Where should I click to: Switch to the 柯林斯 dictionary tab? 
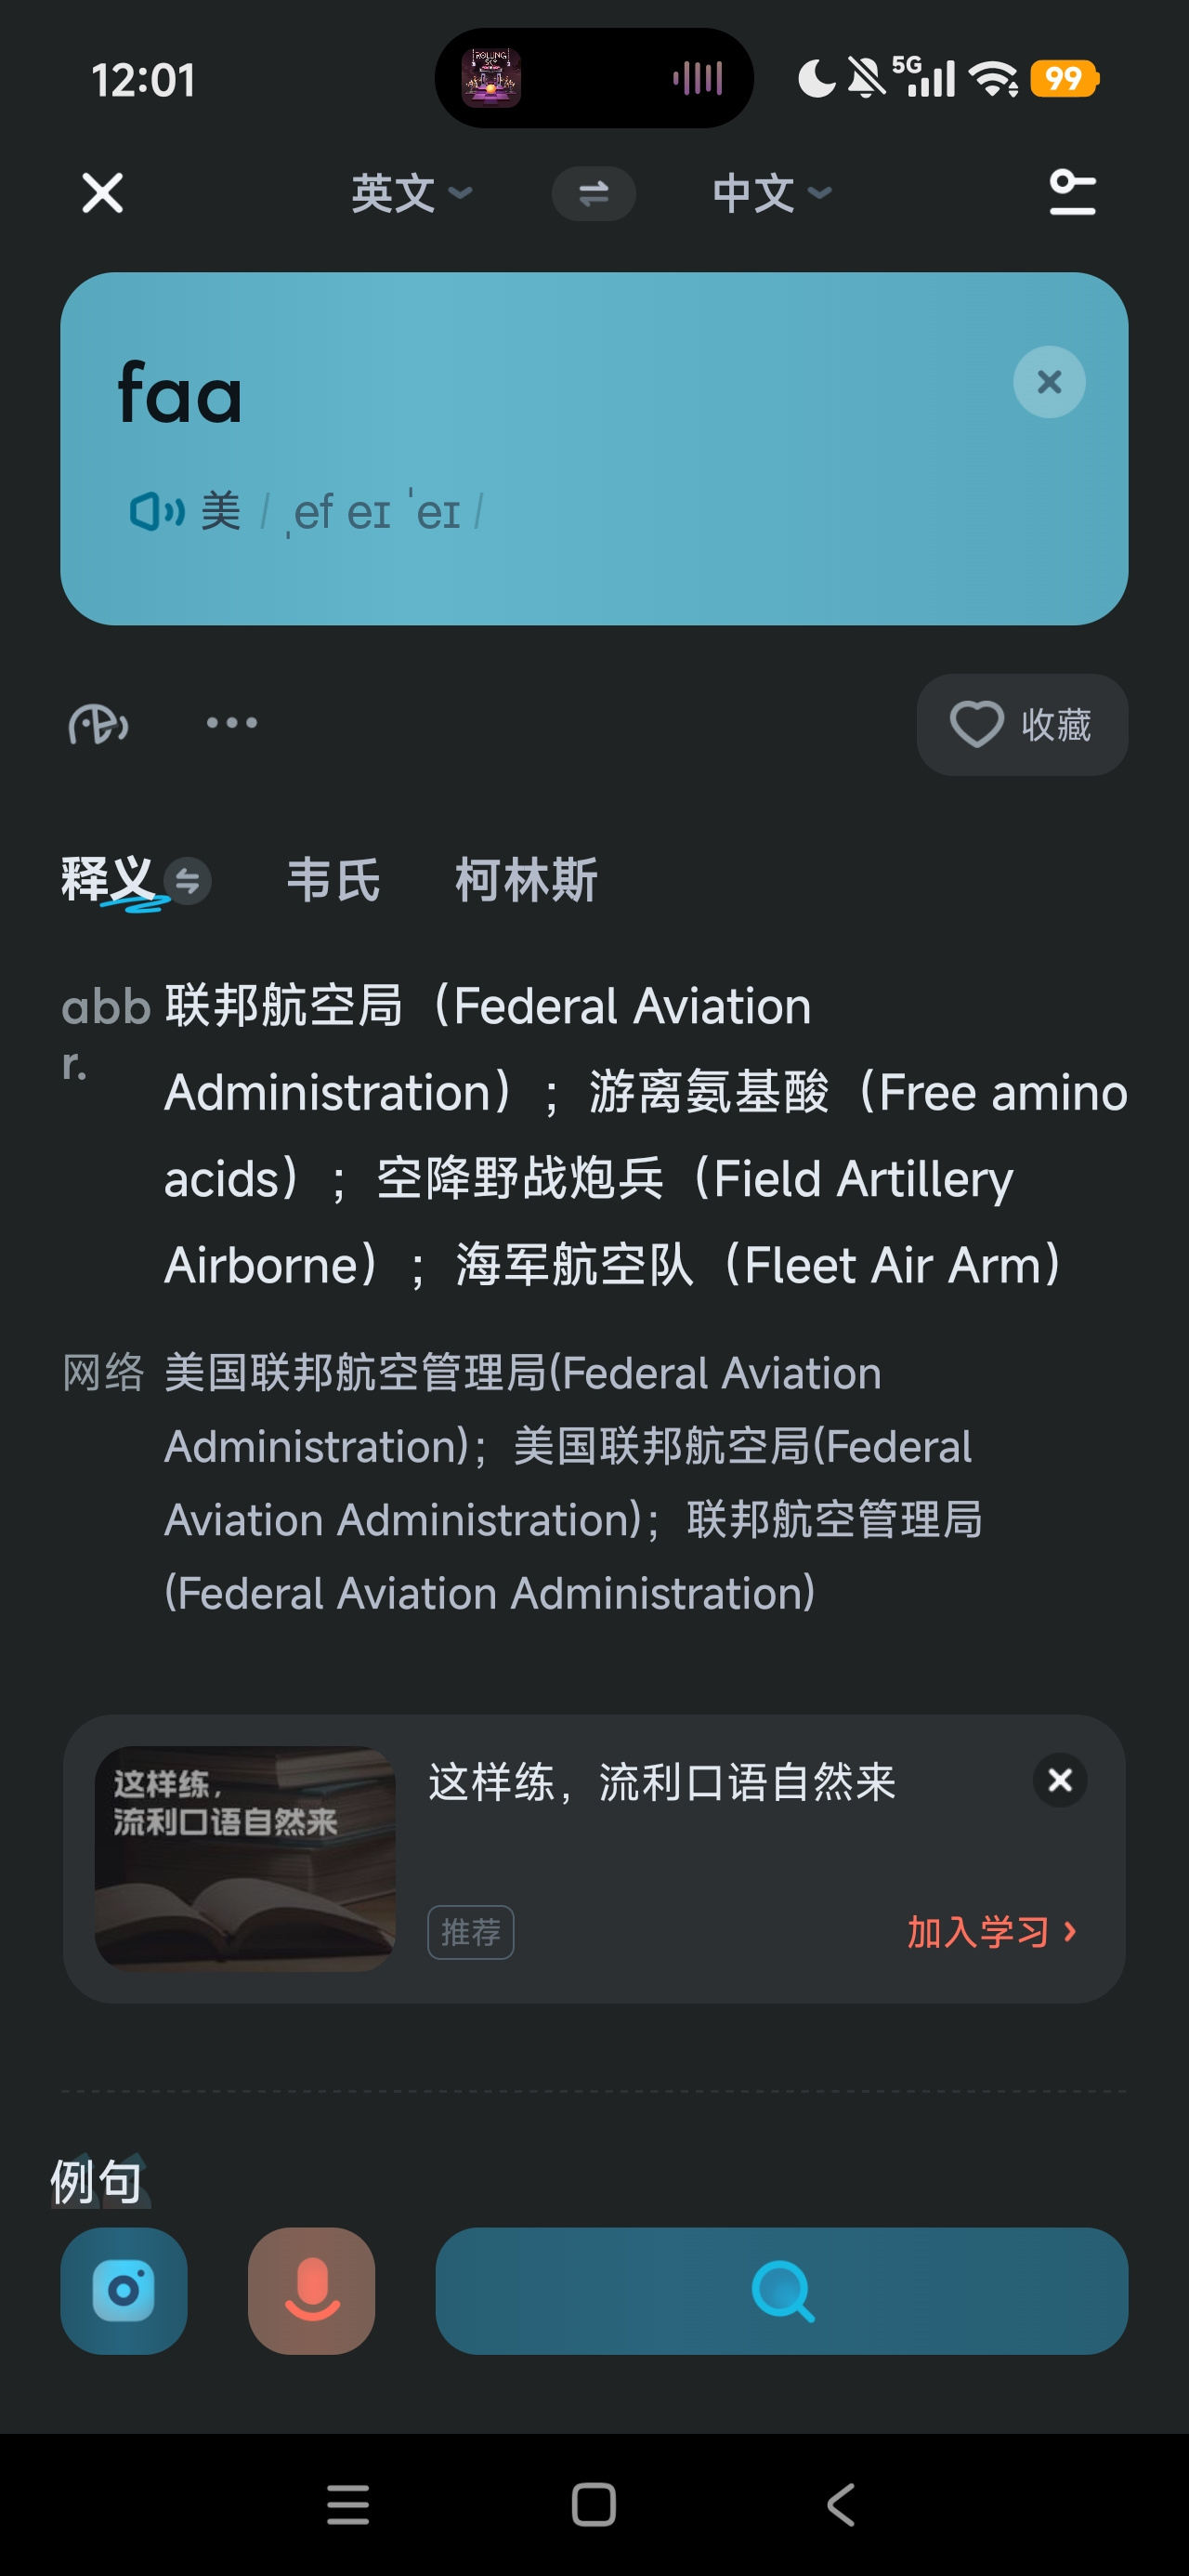tap(526, 880)
